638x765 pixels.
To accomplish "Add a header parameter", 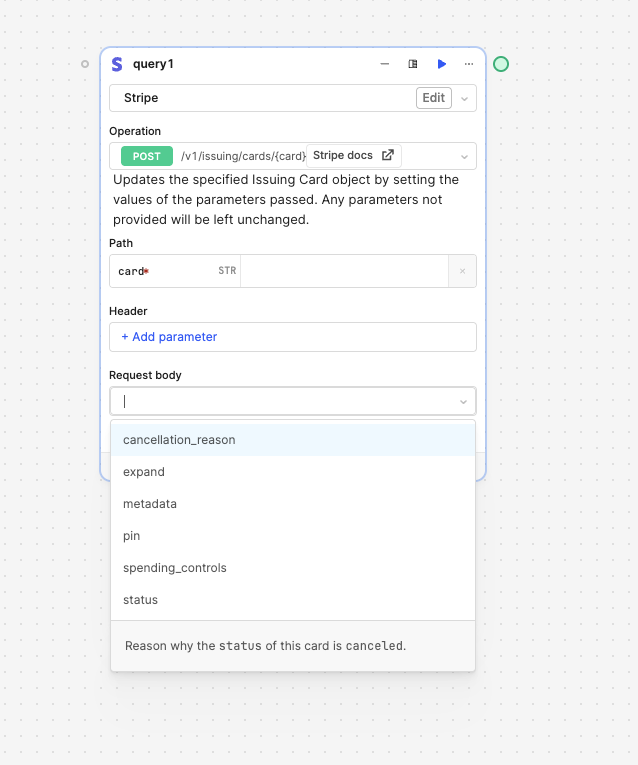I will (x=169, y=337).
